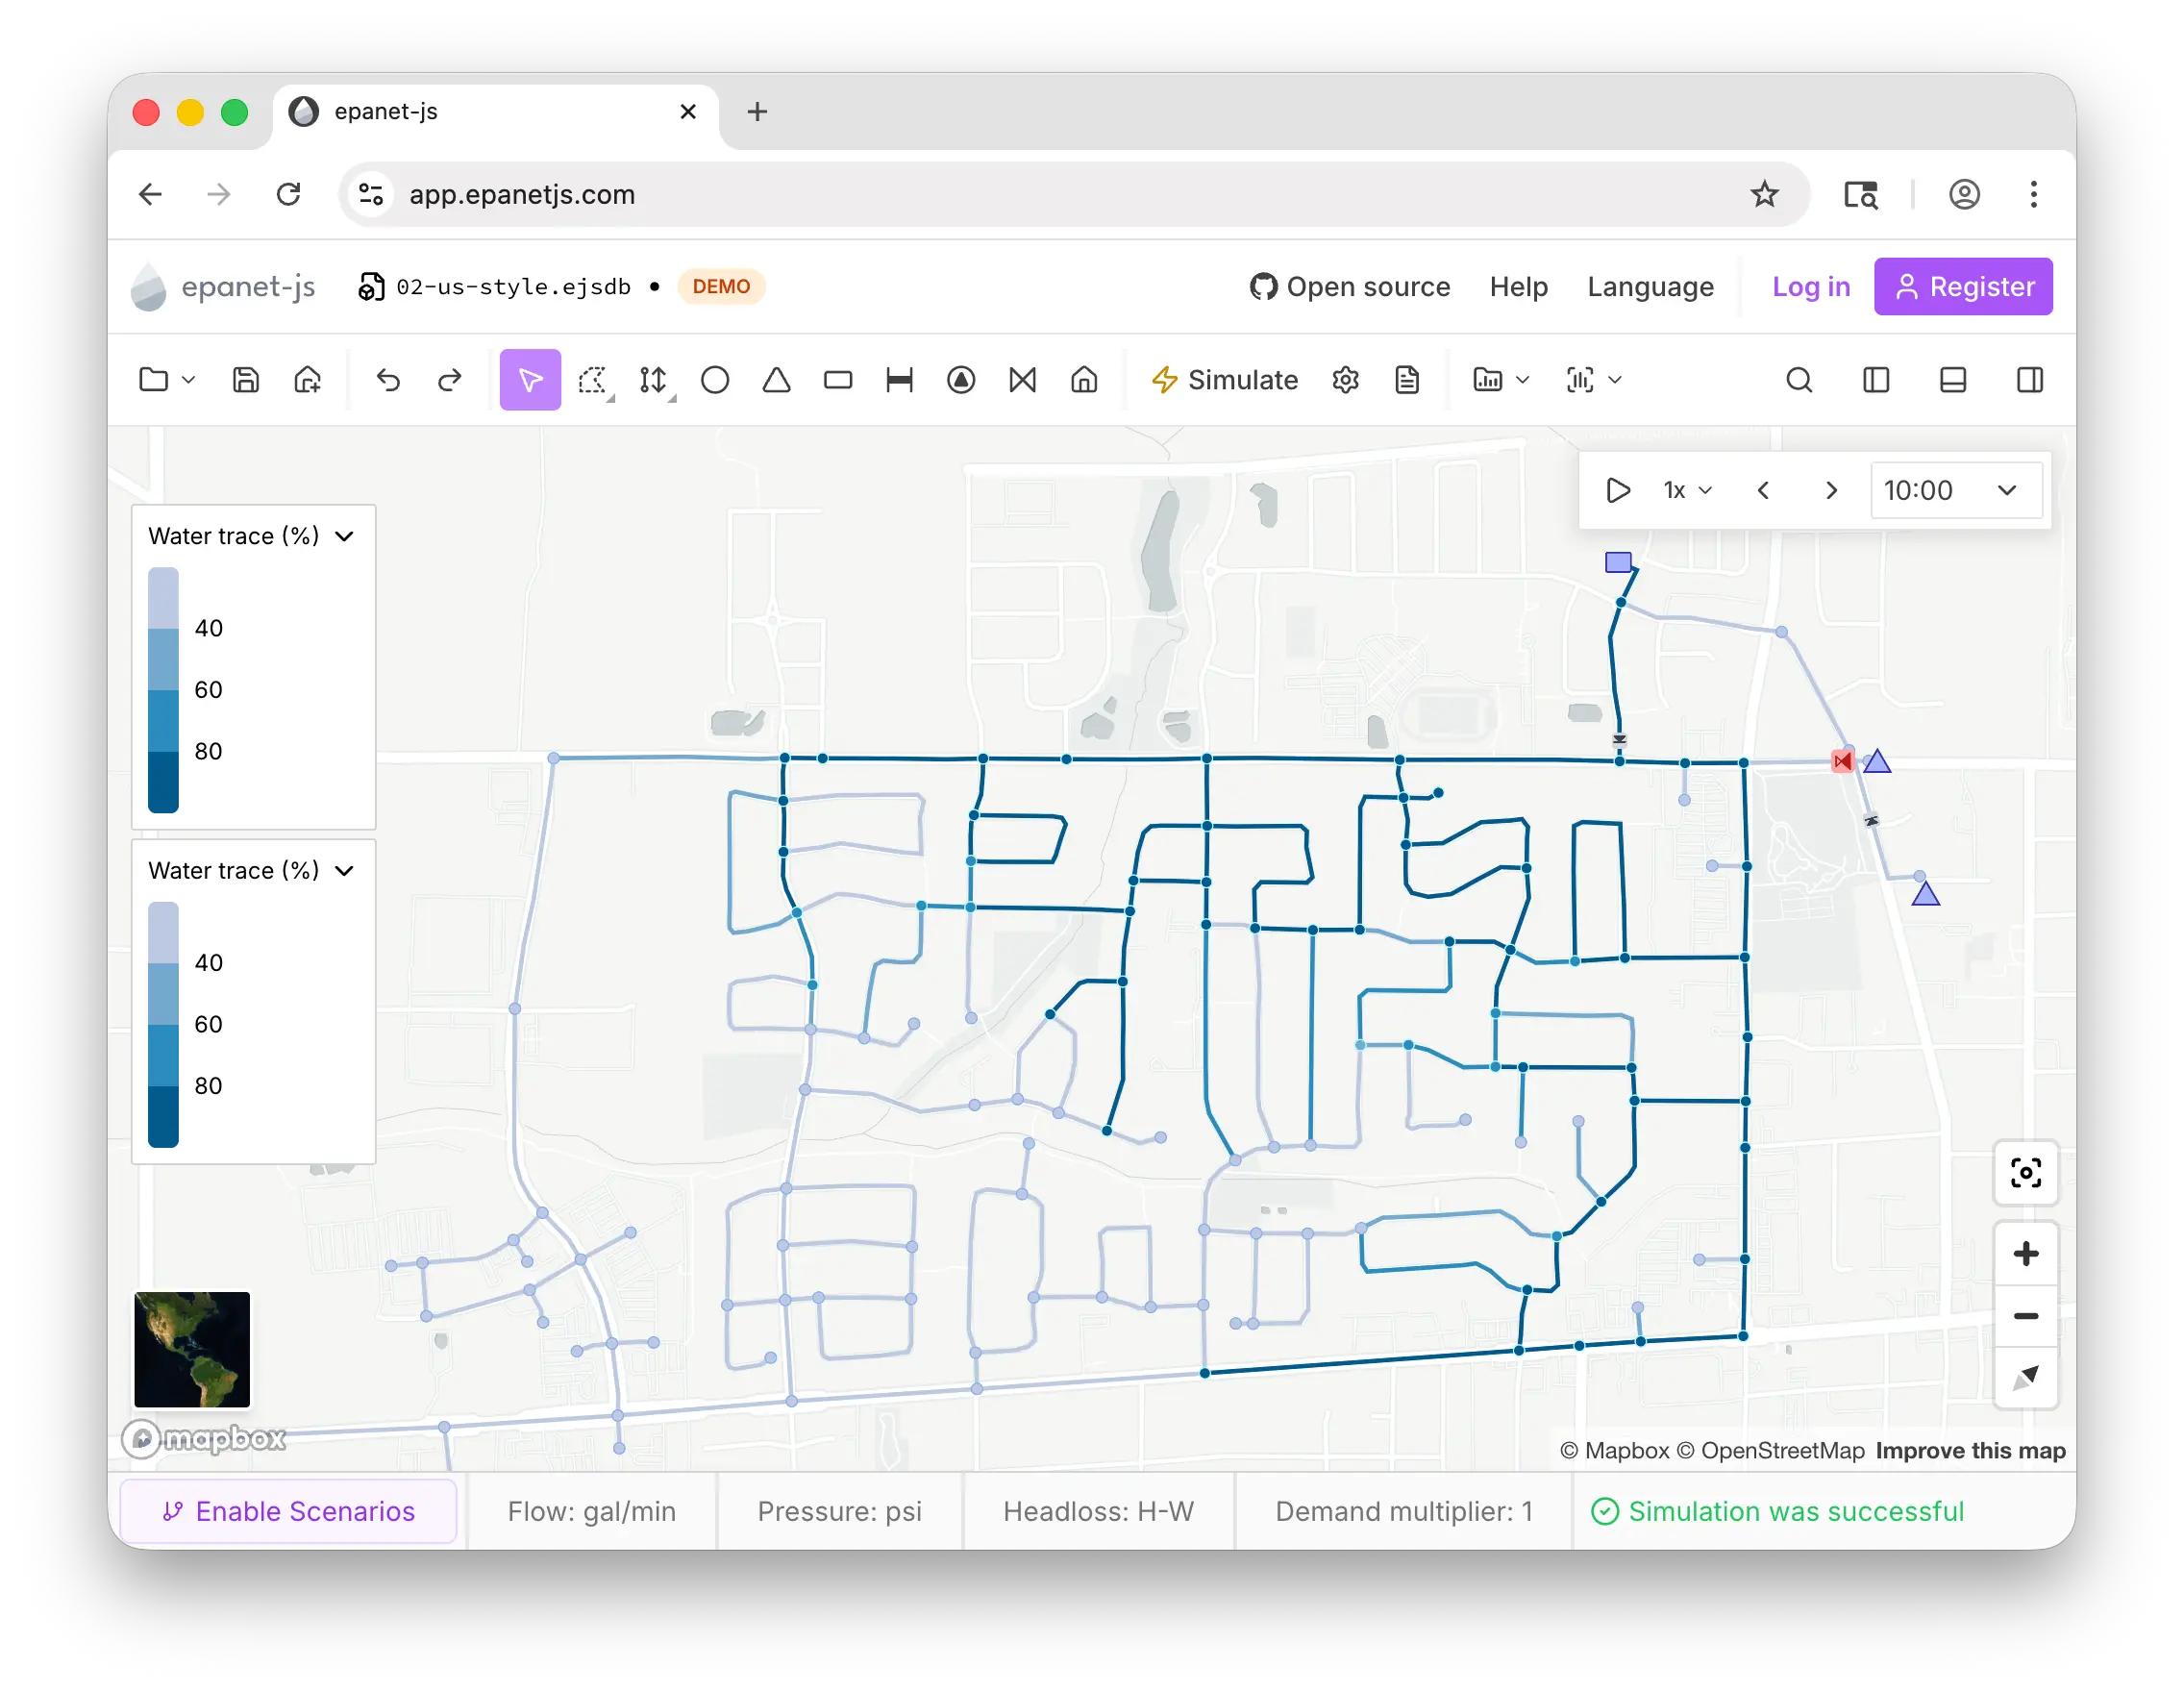Click the upper legend color ramp
This screenshot has width=2184, height=1692.
[163, 690]
